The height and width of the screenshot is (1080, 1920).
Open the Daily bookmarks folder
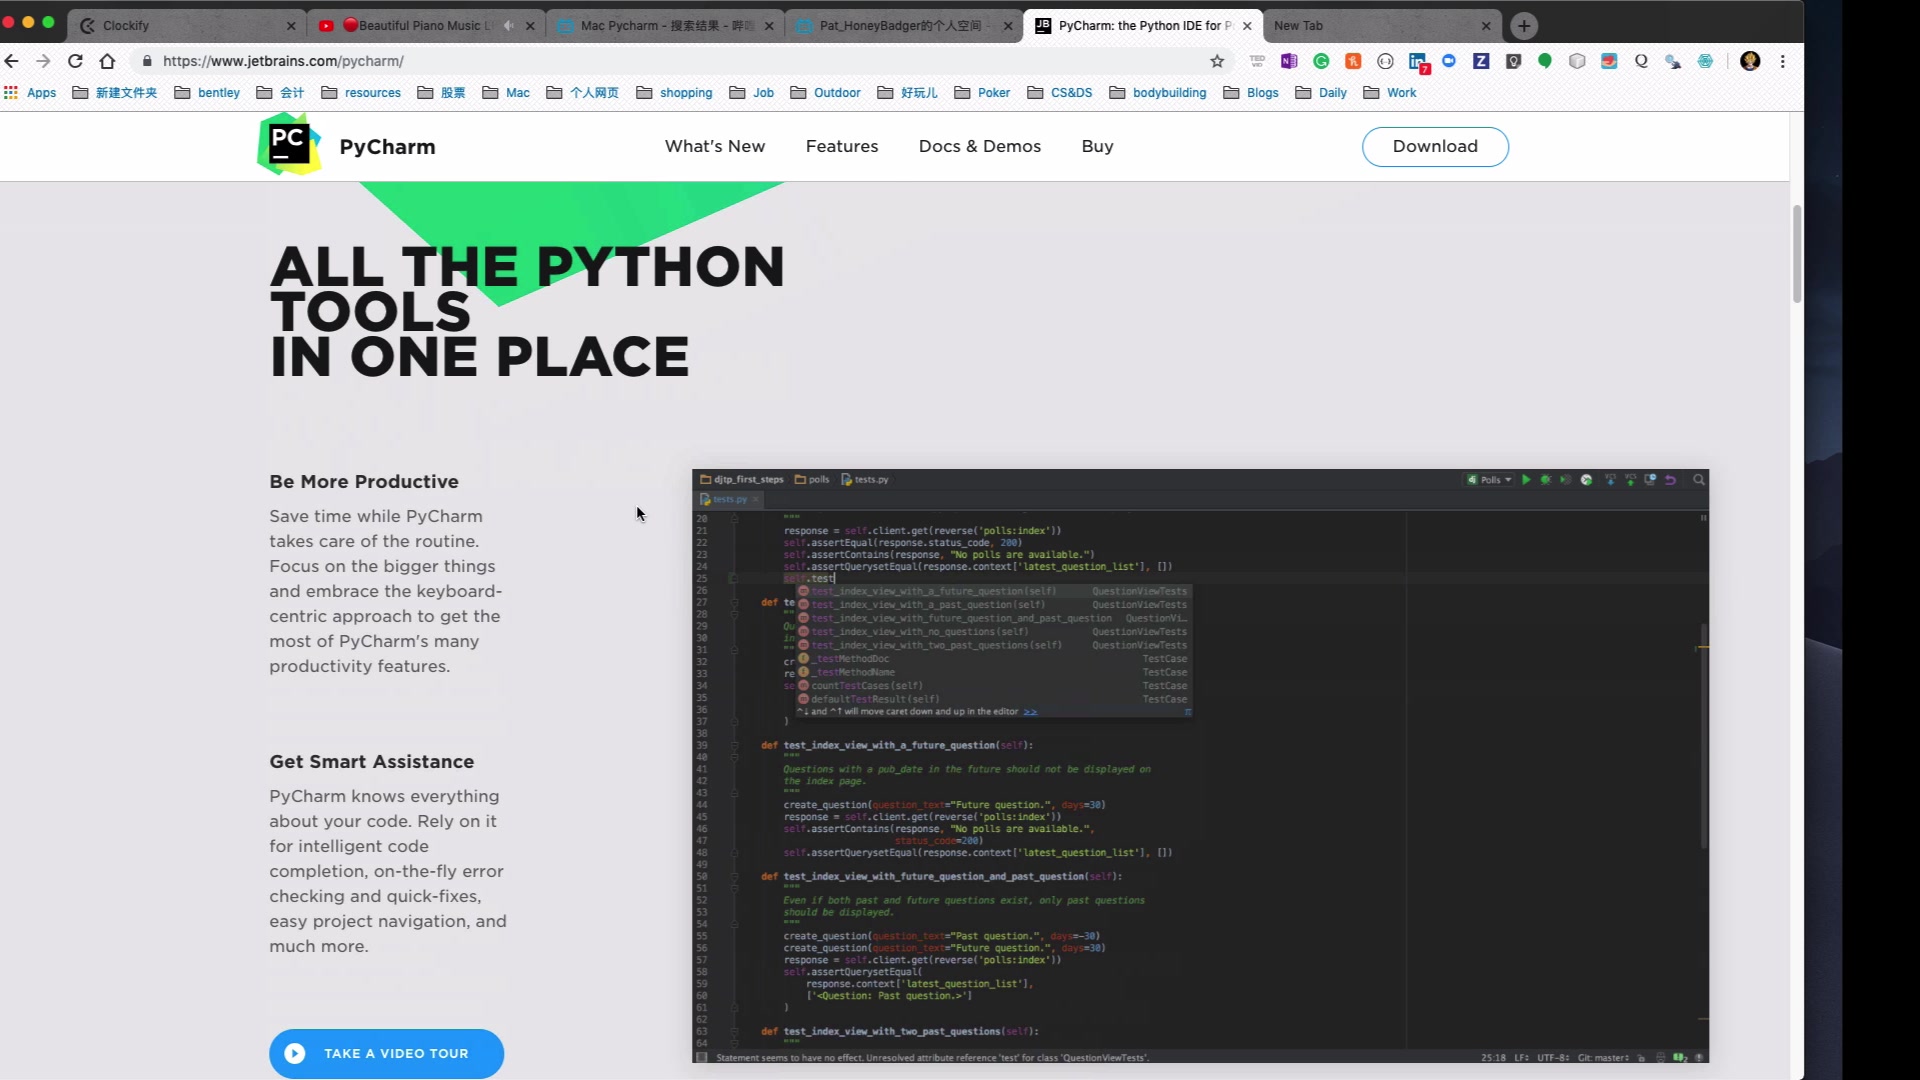click(x=1321, y=92)
